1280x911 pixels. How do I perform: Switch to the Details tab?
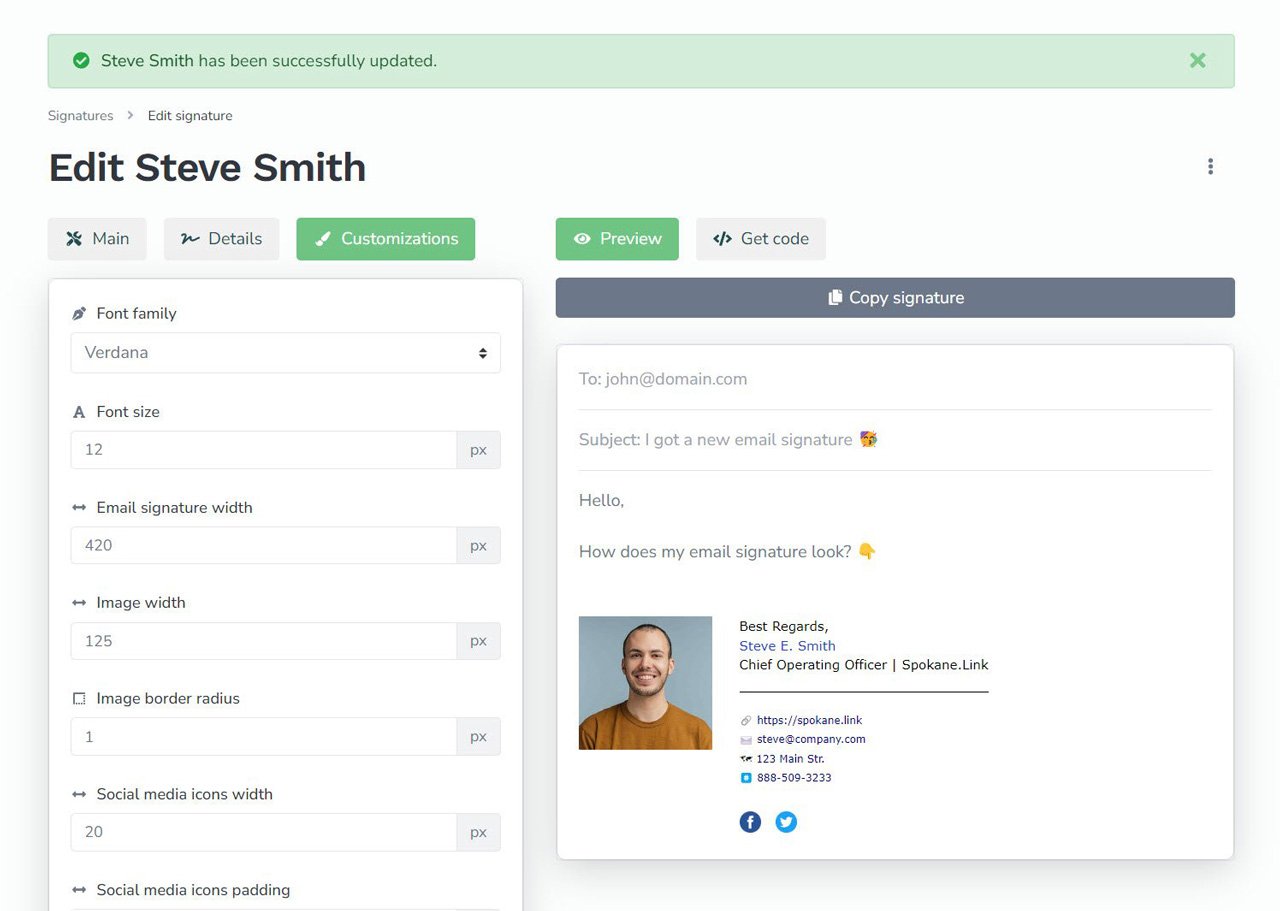[221, 239]
